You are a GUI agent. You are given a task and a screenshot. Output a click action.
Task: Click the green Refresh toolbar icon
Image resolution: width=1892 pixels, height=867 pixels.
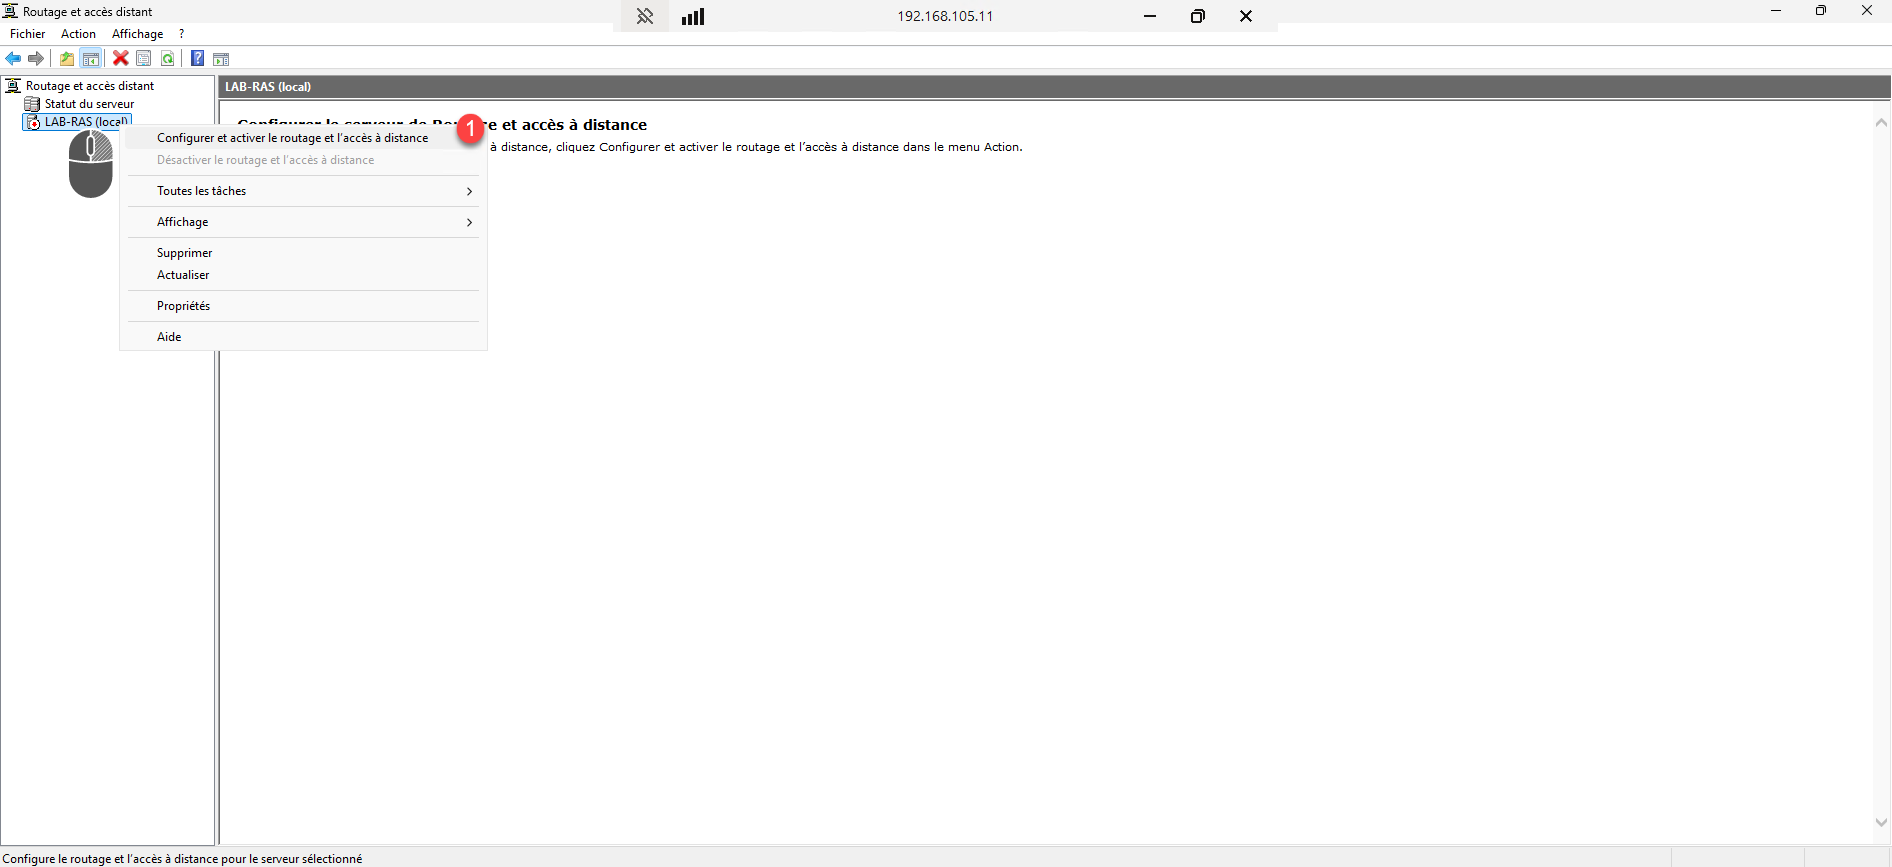(168, 59)
